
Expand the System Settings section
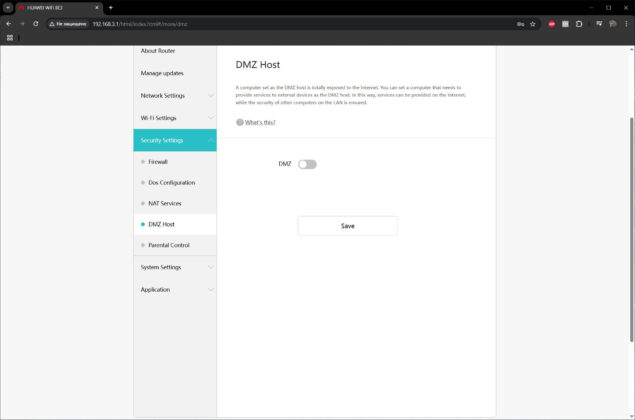point(175,267)
